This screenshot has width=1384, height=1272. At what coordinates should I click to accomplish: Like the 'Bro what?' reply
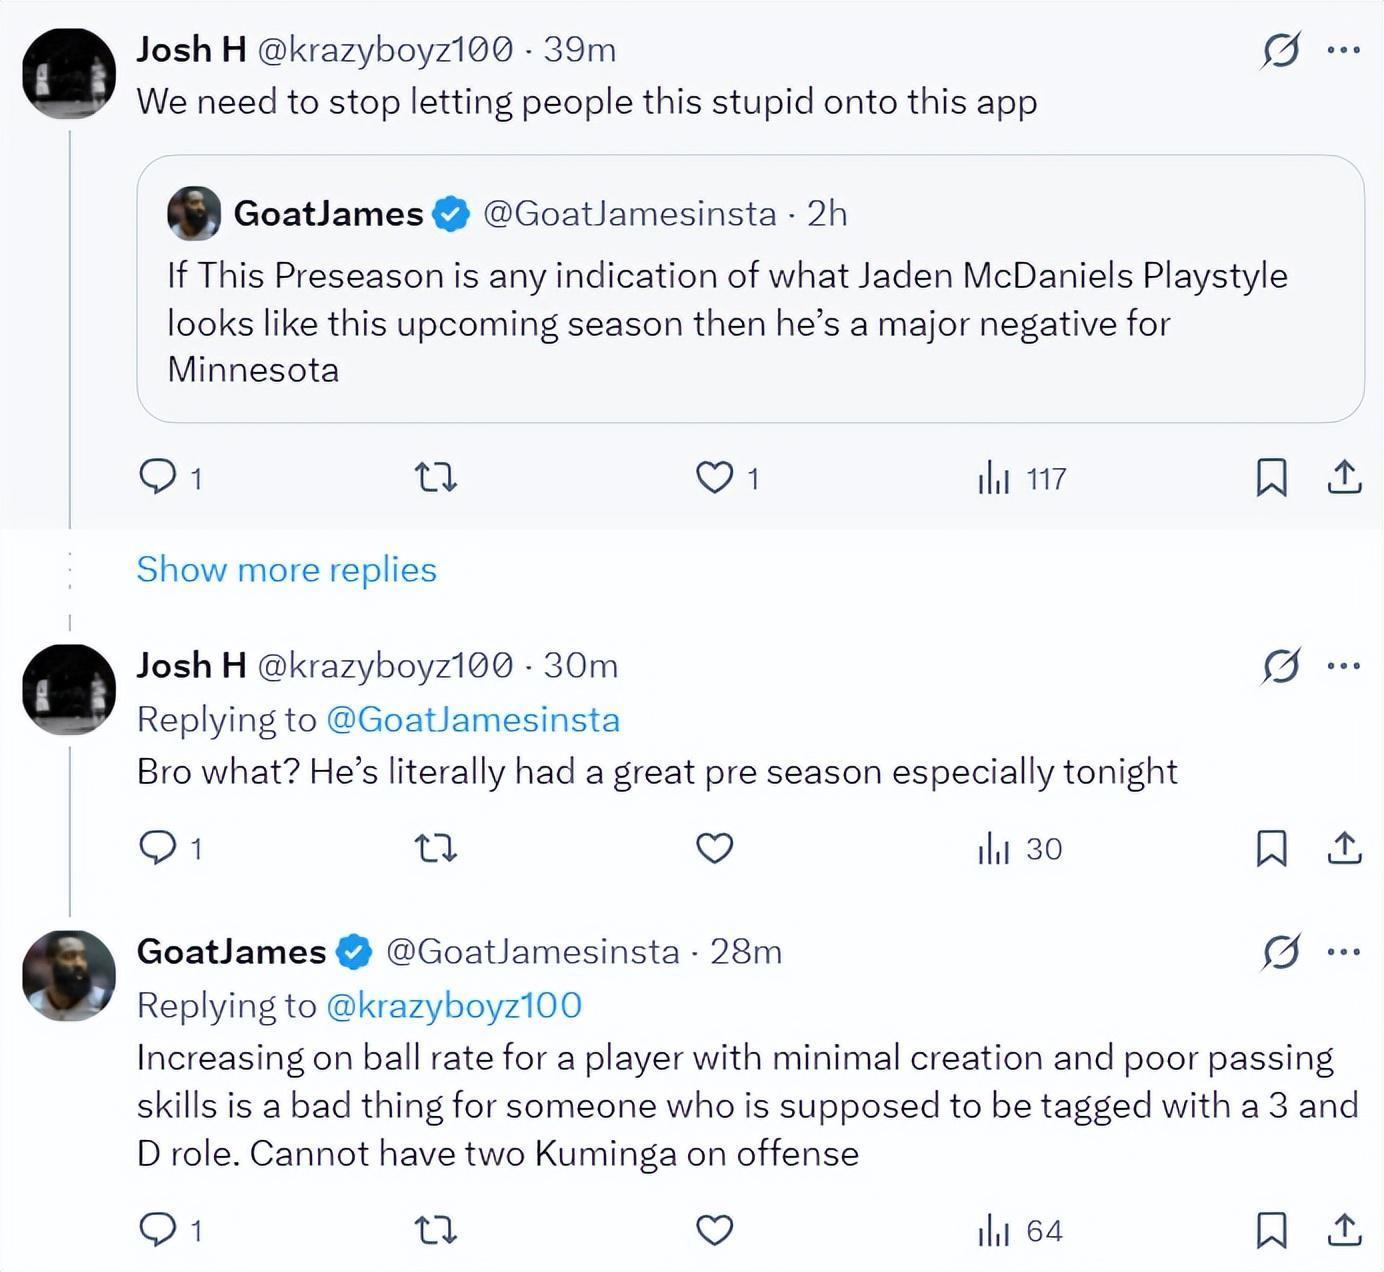click(x=714, y=848)
